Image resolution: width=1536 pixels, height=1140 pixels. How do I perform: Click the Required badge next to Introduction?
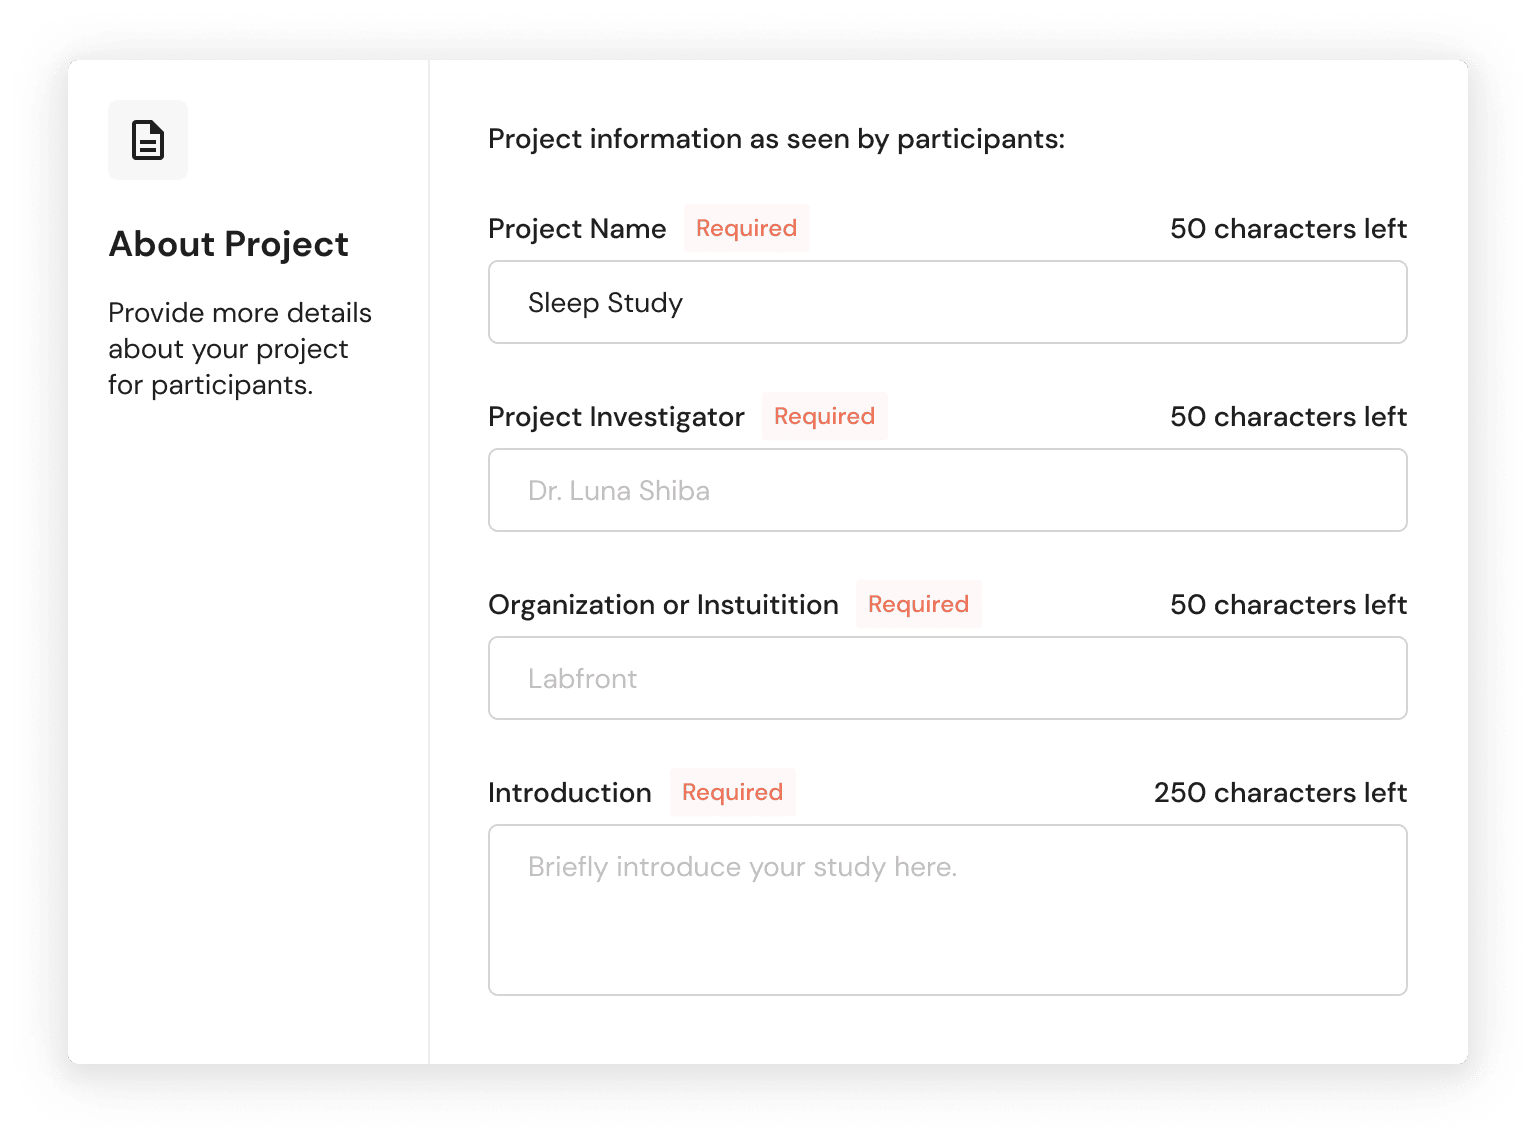tap(732, 792)
